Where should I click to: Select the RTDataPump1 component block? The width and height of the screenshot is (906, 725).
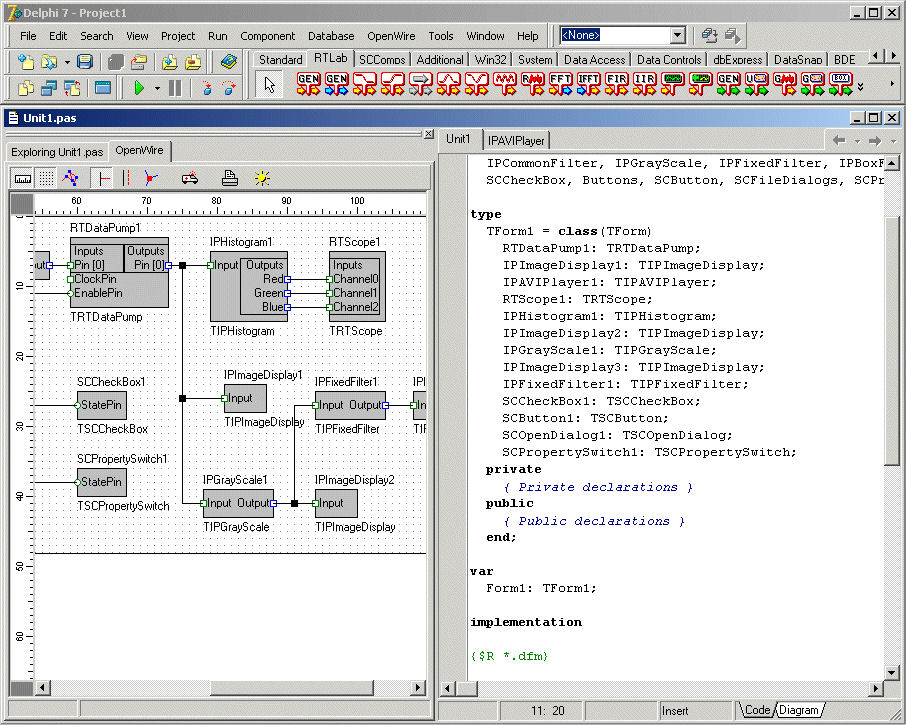coord(119,272)
